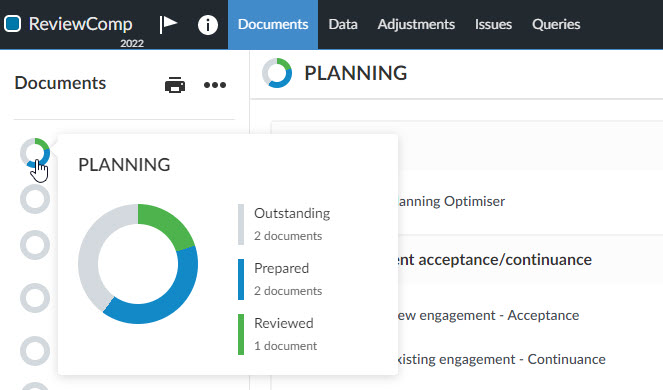This screenshot has height=390, width=663.
Task: Open the Issues tab
Action: 493,25
